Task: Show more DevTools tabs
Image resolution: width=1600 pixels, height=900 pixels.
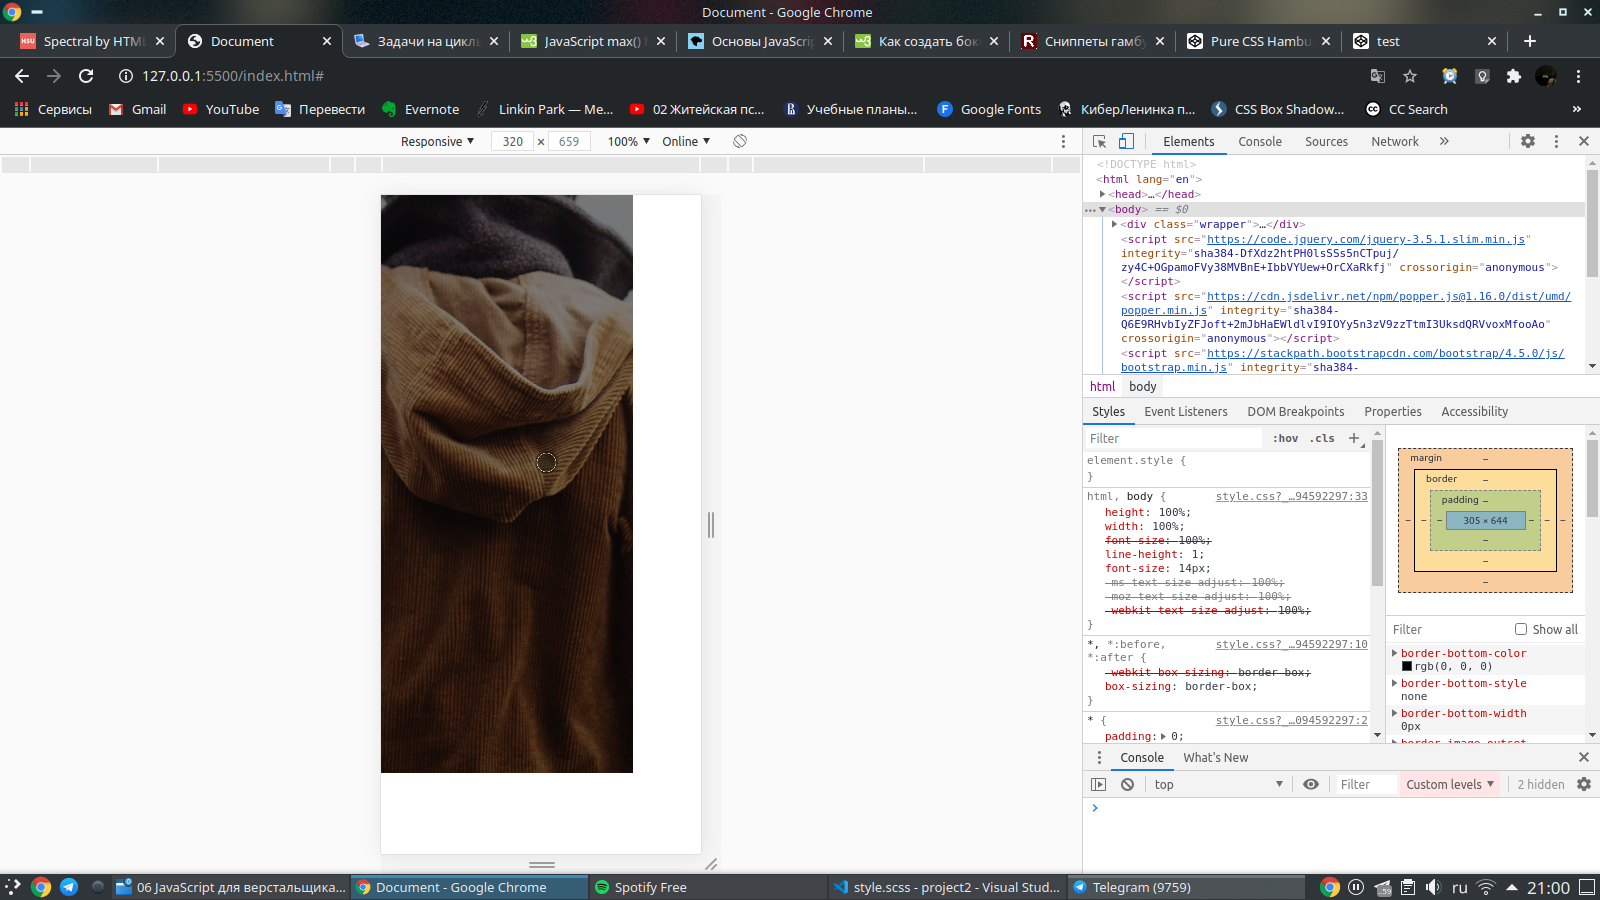Action: pyautogui.click(x=1444, y=141)
